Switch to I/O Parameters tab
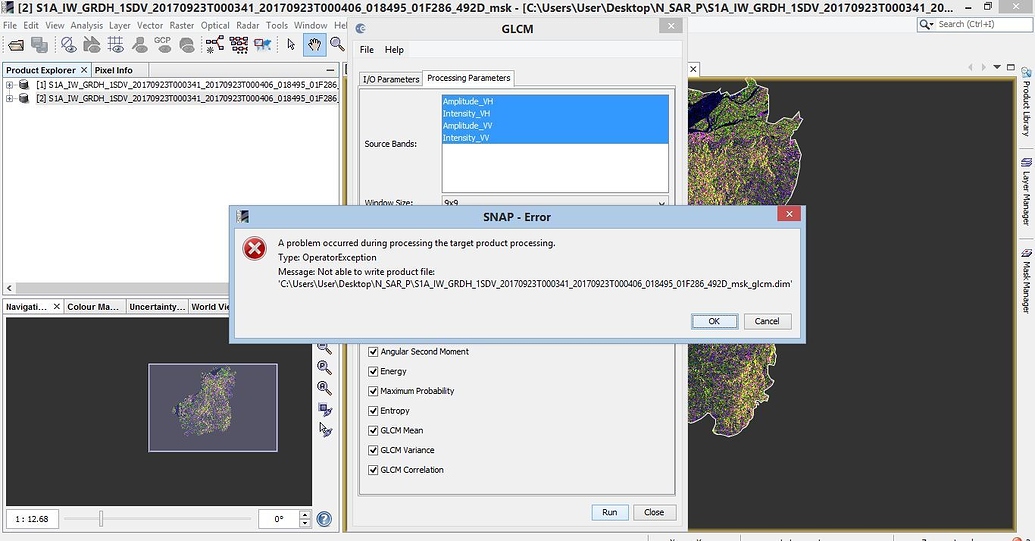The image size is (1035, 541). [391, 79]
